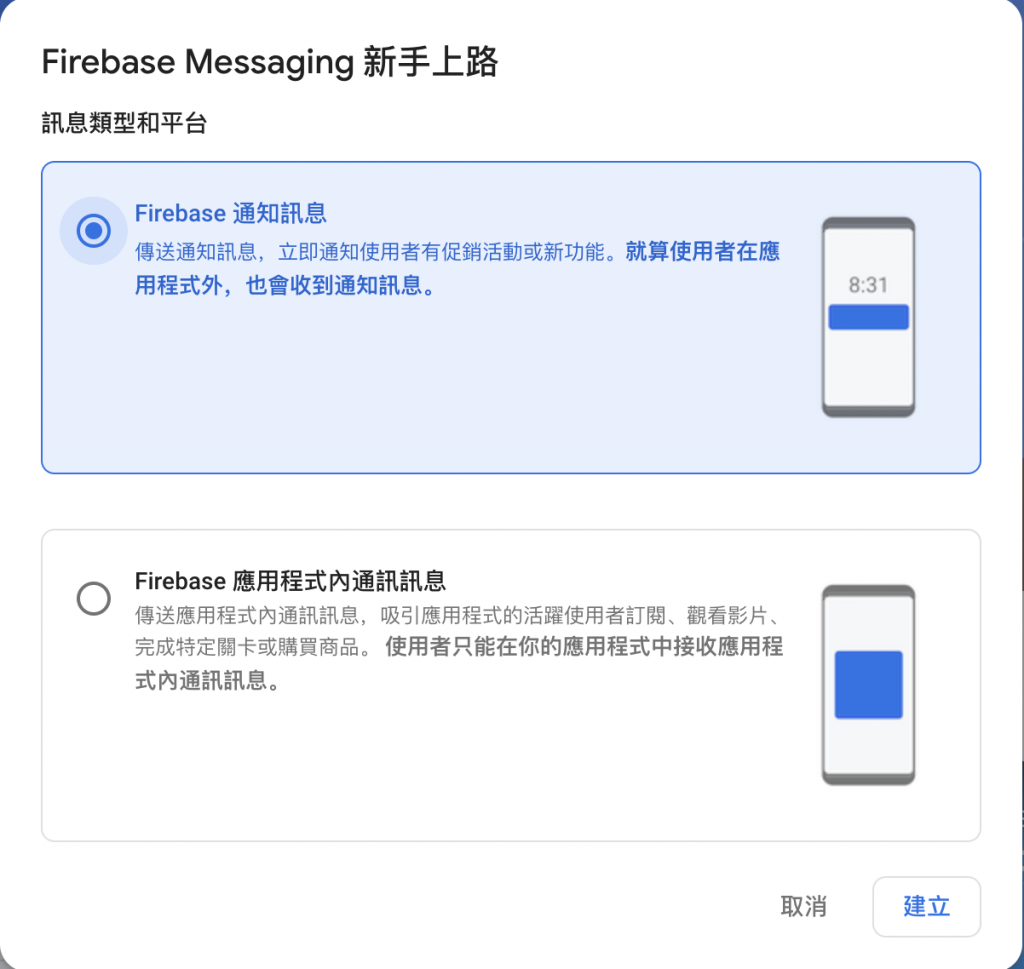Select the Firebase 應用程式內通訊訊息 radio button
This screenshot has height=969, width=1024.
point(93,598)
